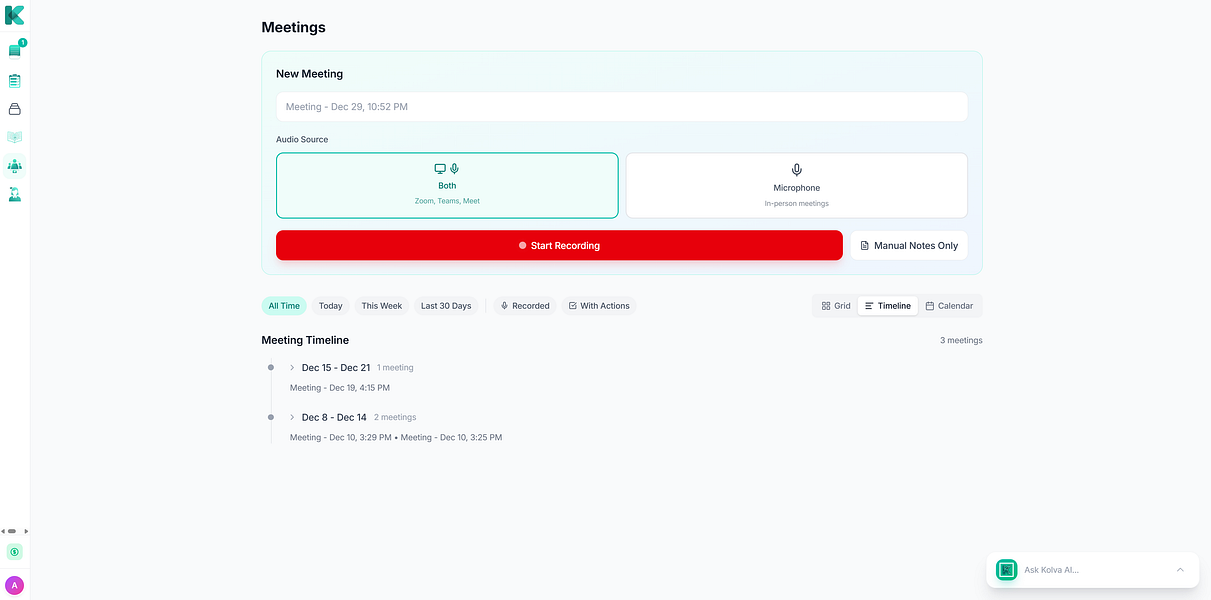Click the Dec 8 - Dec 14 heading

(334, 417)
